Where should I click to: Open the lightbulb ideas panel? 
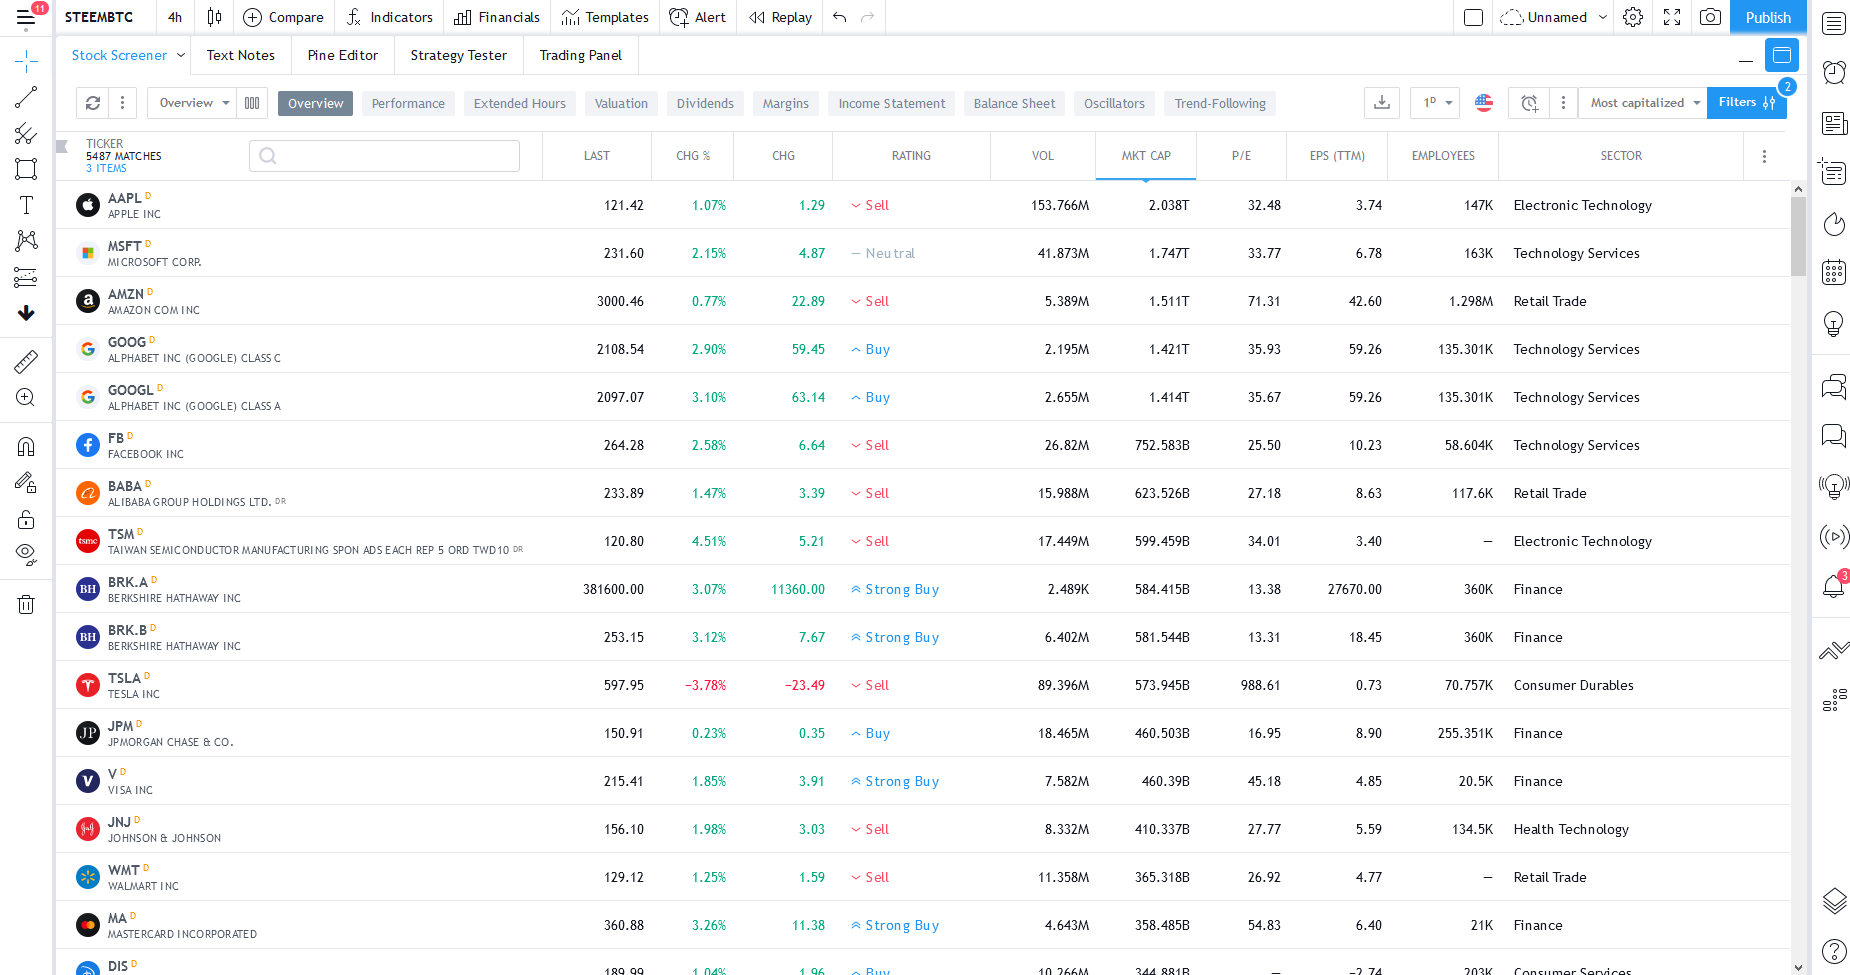click(1834, 324)
